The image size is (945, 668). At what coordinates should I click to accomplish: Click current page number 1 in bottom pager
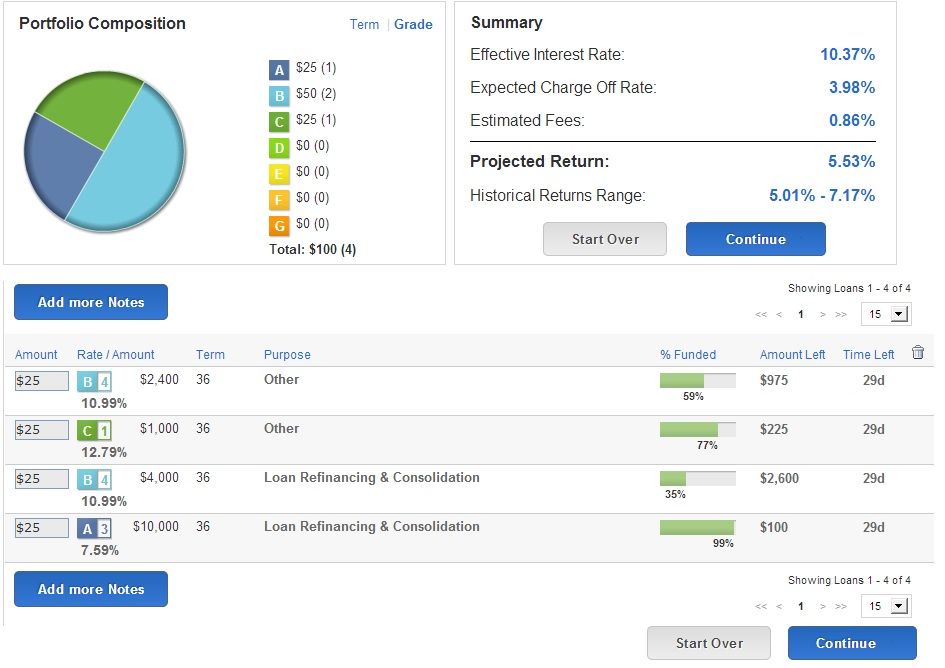pos(801,606)
